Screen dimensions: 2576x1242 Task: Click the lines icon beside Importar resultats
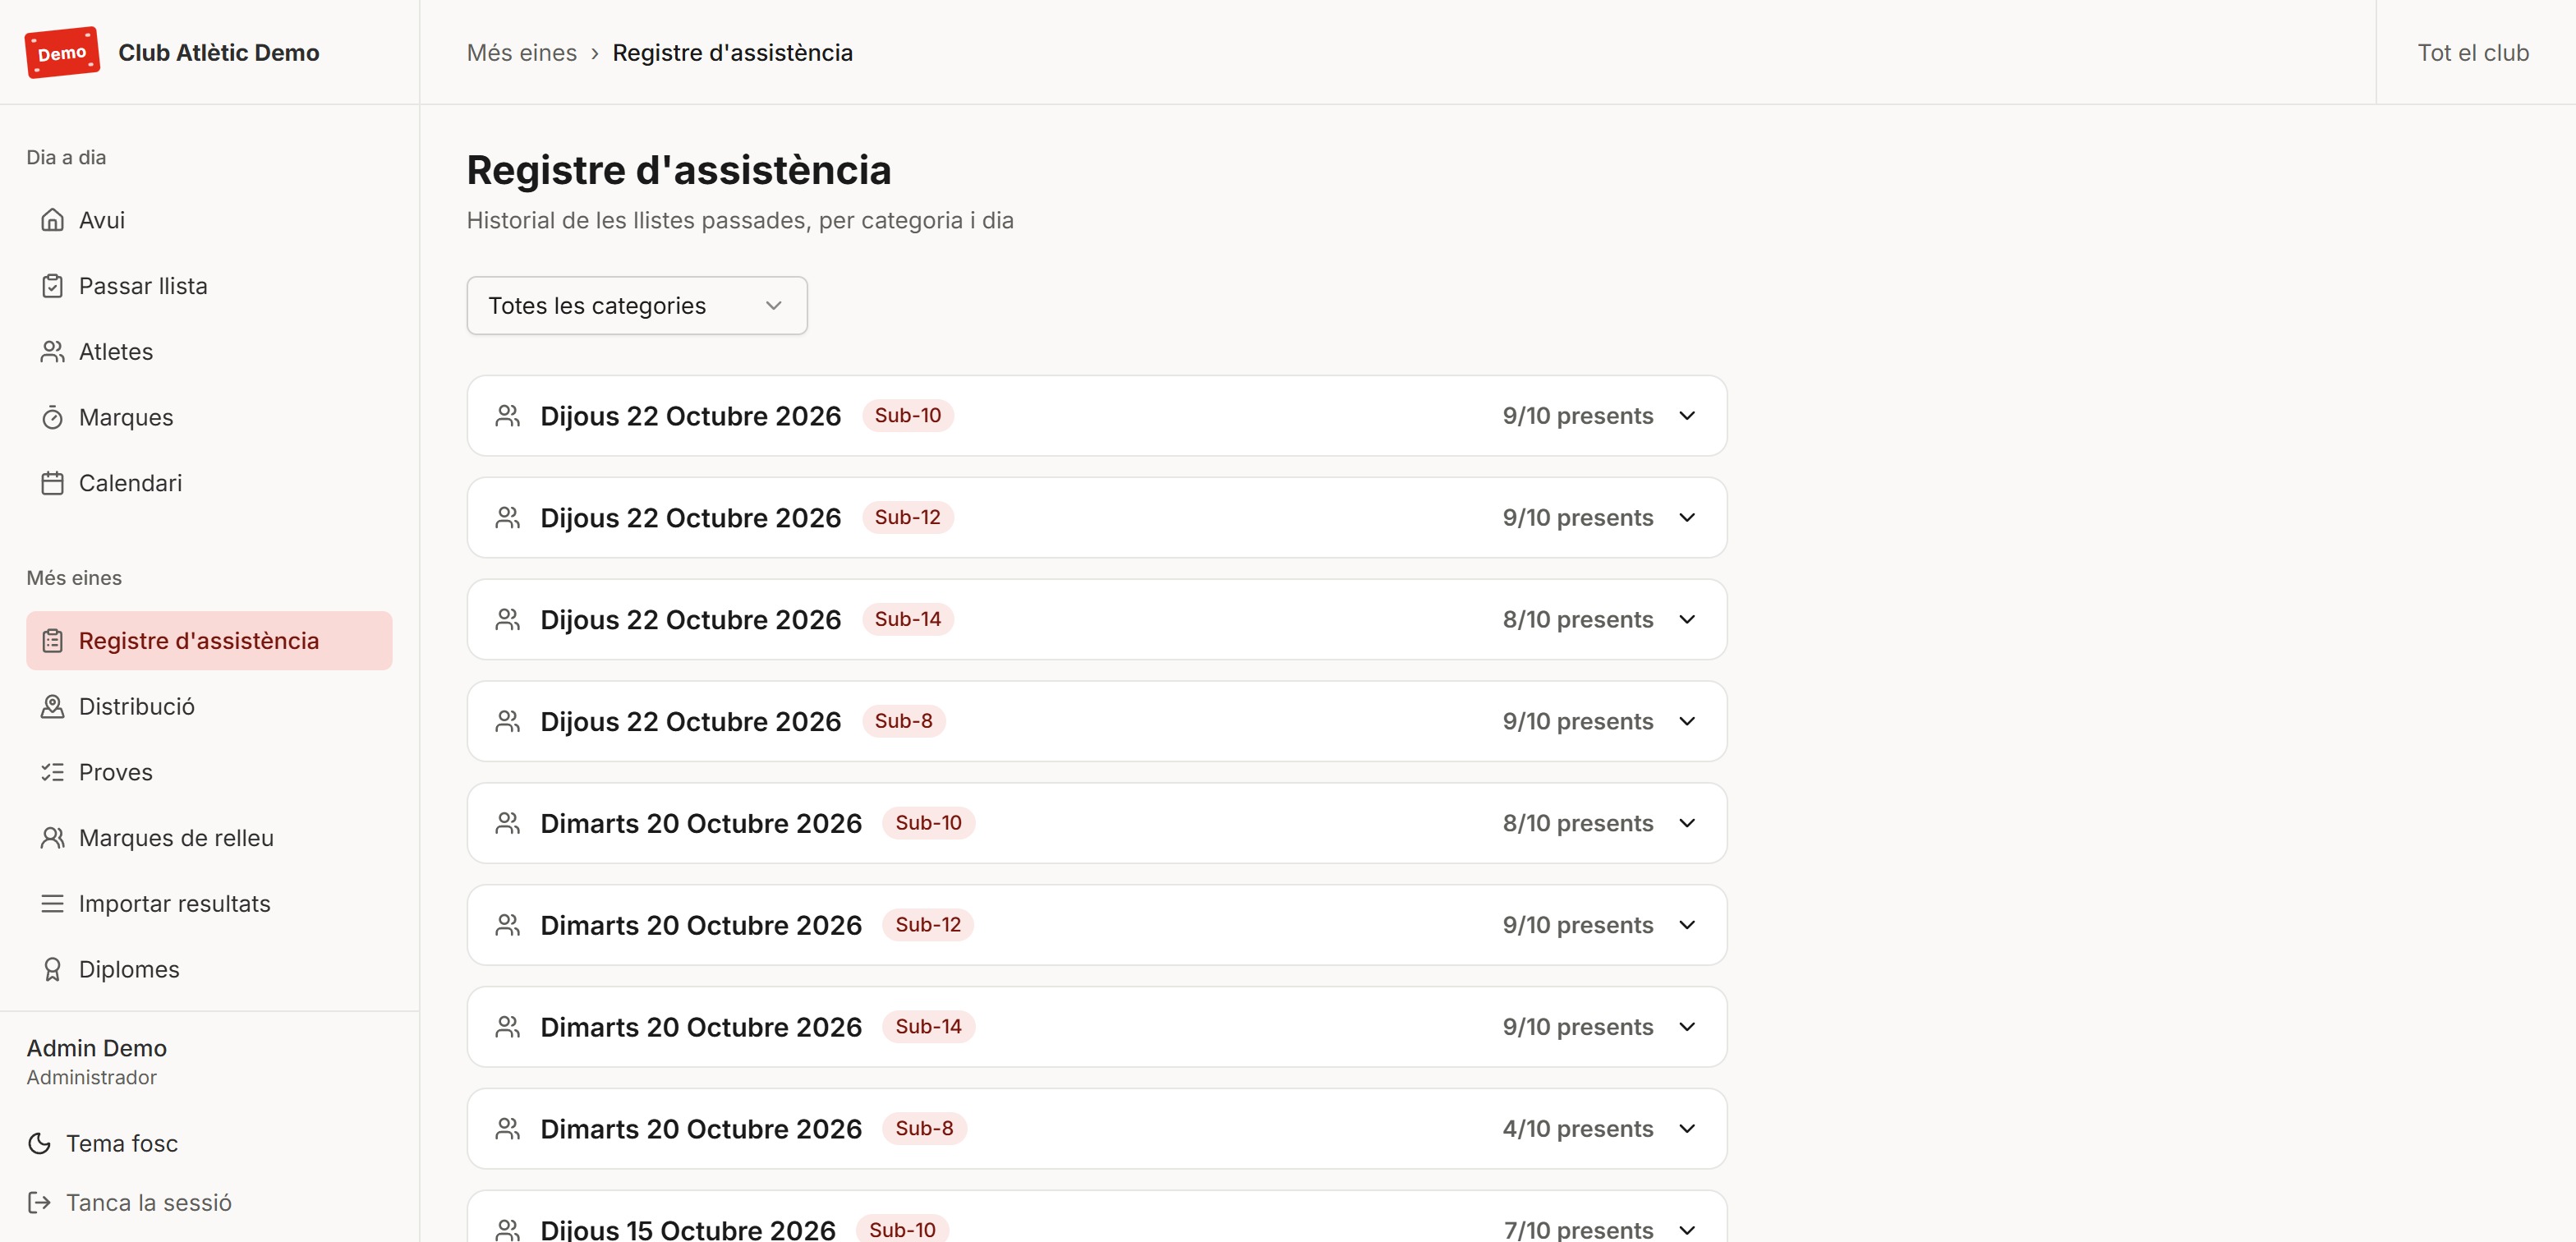[x=52, y=904]
